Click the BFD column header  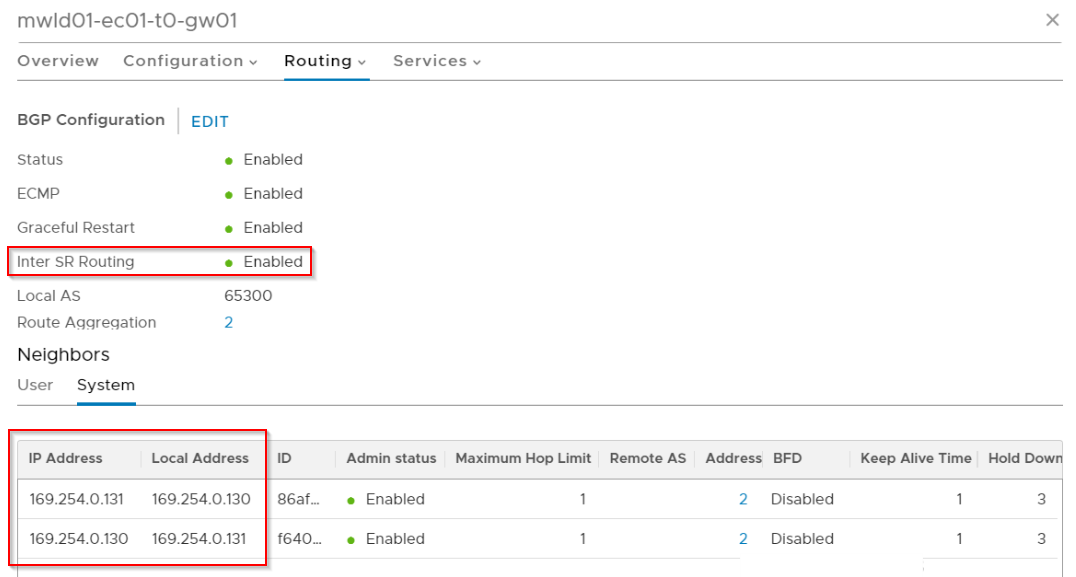pyautogui.click(x=788, y=458)
